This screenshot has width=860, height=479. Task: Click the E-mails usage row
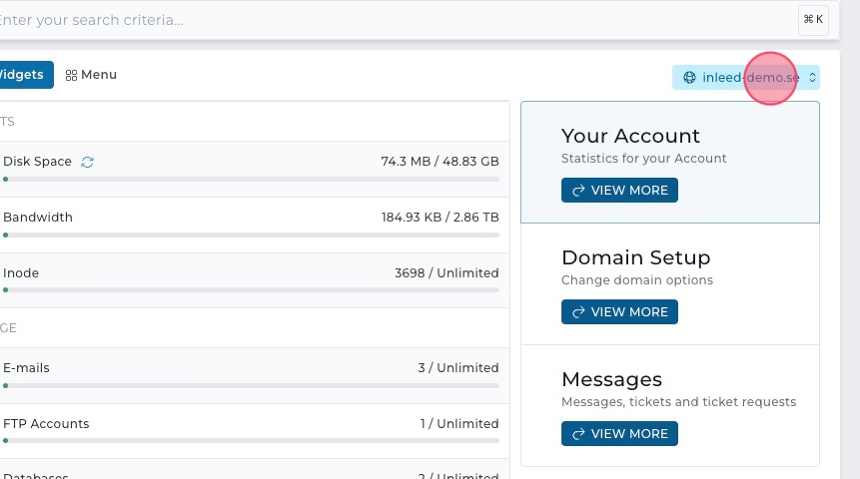[250, 368]
